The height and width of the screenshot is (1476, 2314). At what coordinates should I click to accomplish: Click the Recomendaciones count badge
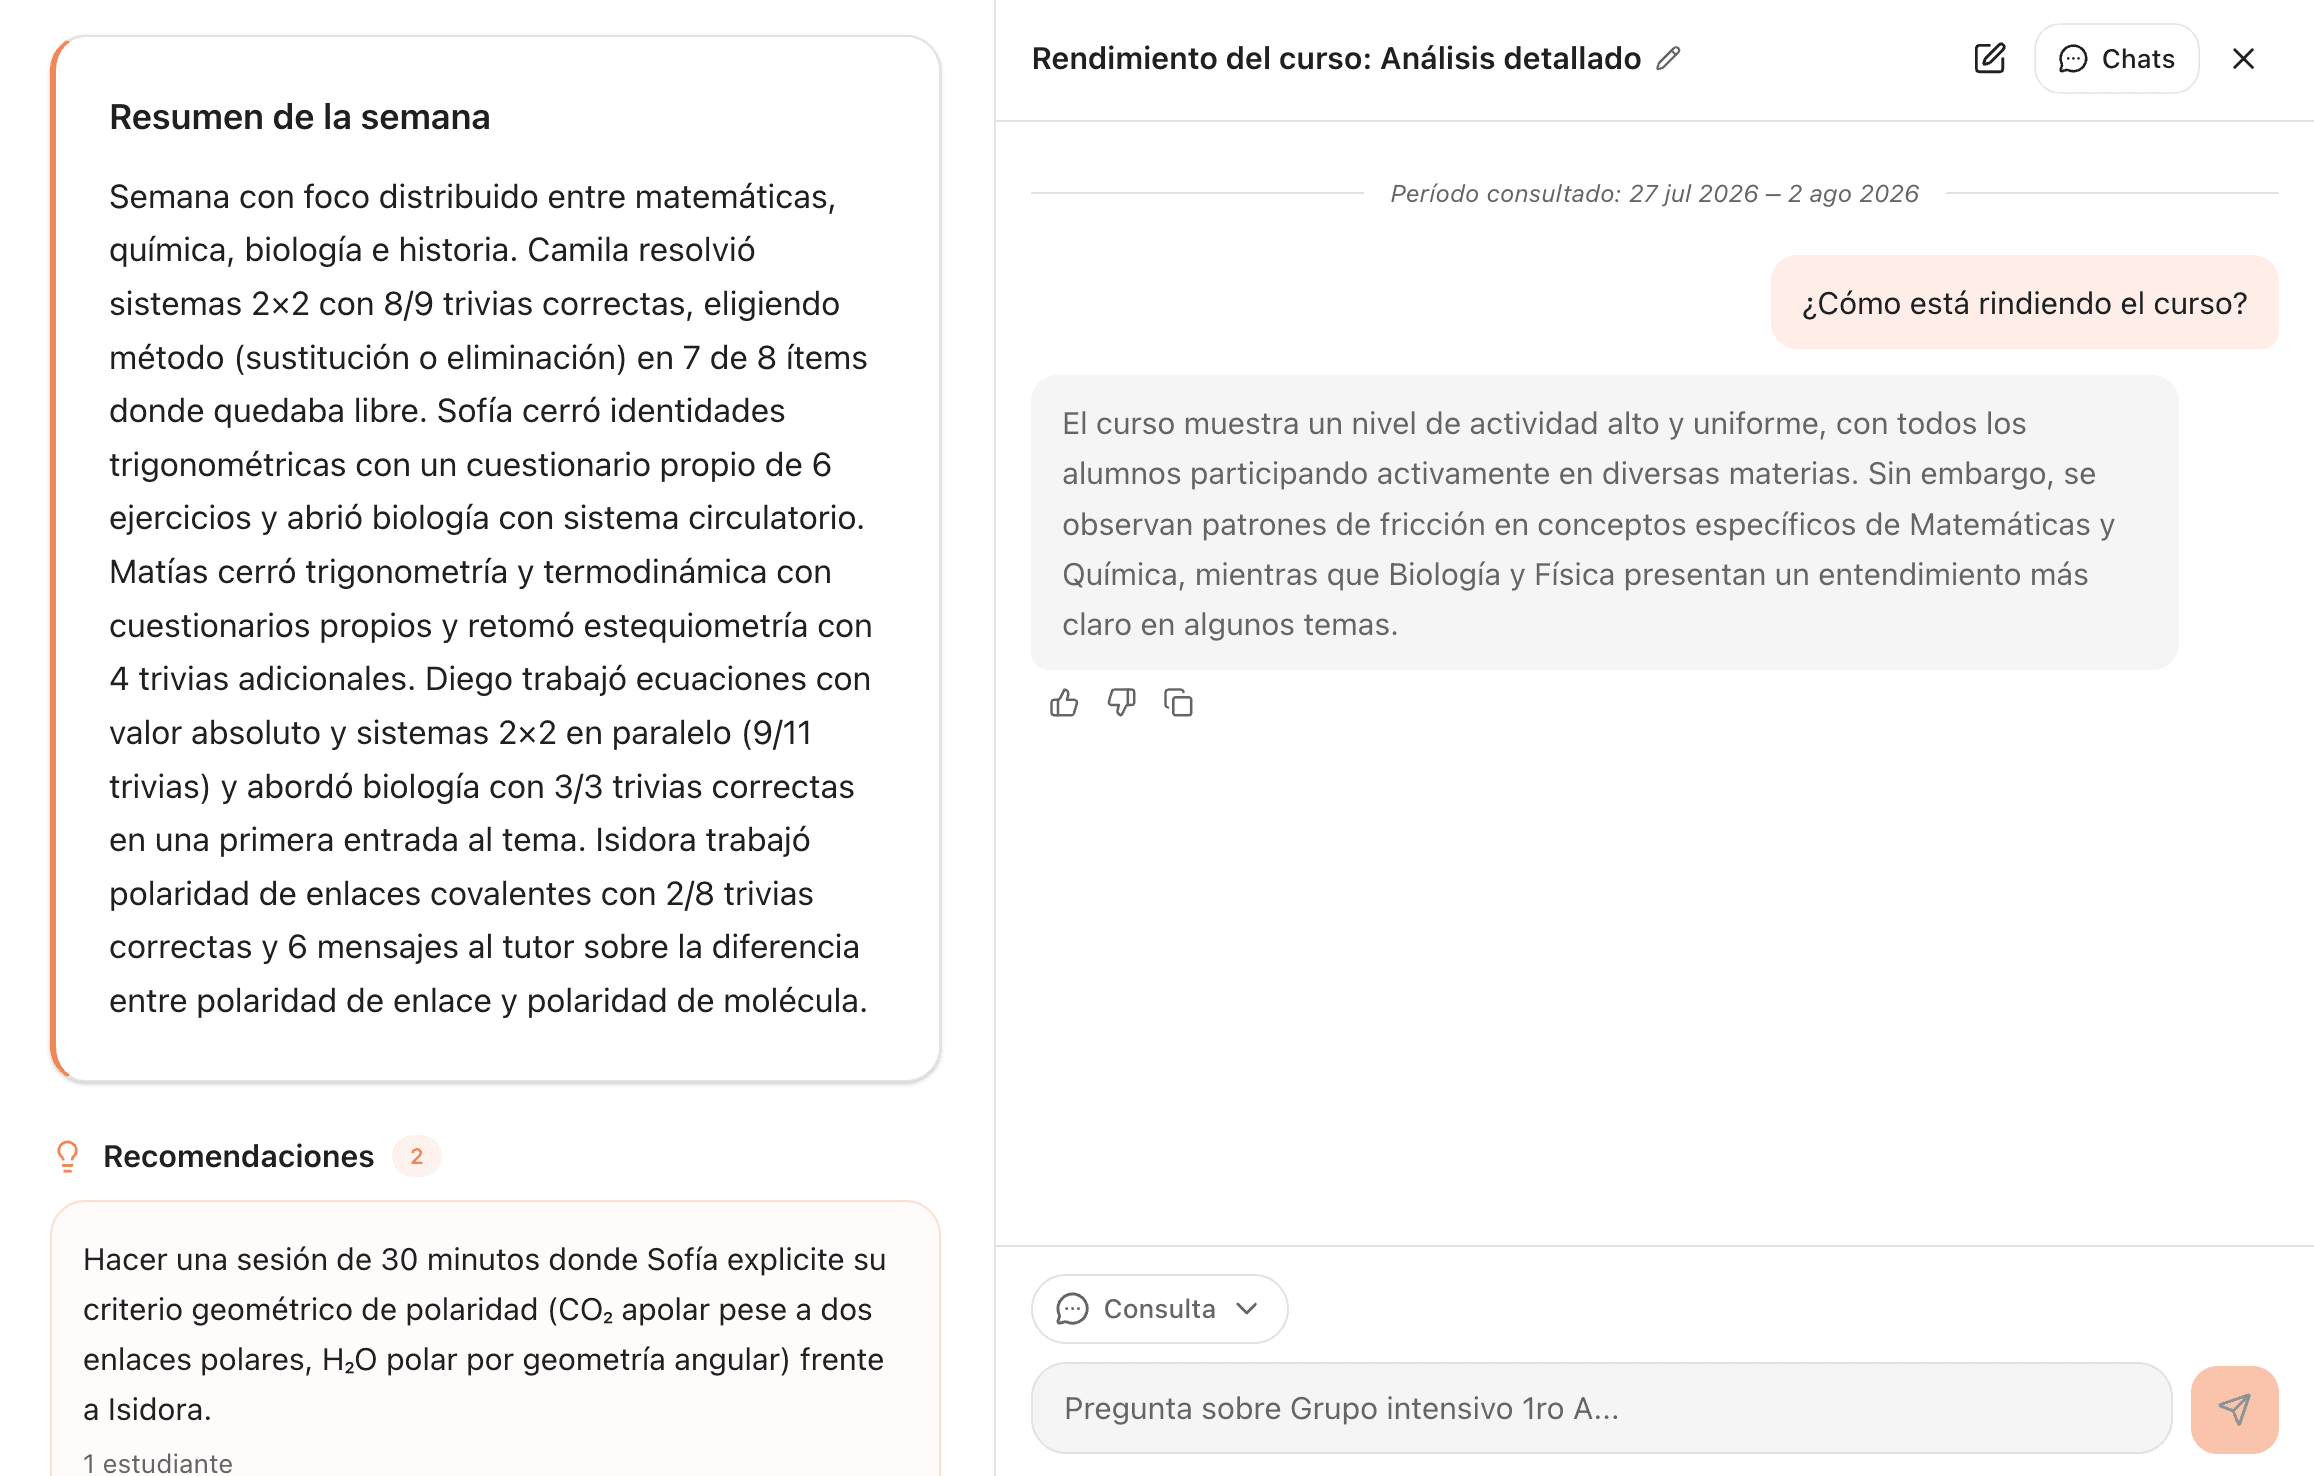click(x=416, y=1156)
